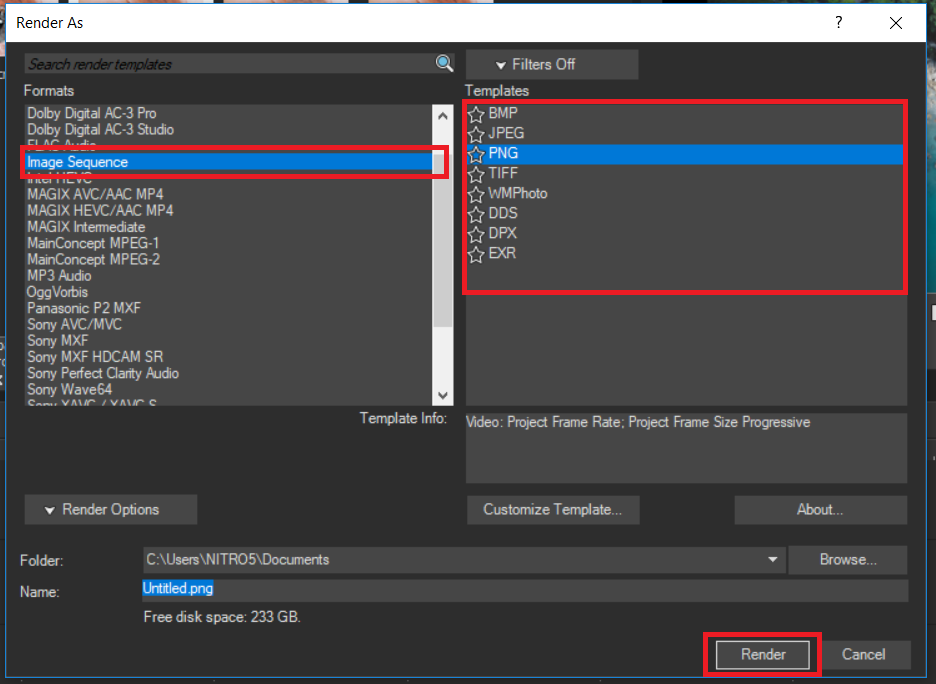Select MAGIX AVC/AAC MP4 format
This screenshot has width=936, height=684.
[x=229, y=195]
